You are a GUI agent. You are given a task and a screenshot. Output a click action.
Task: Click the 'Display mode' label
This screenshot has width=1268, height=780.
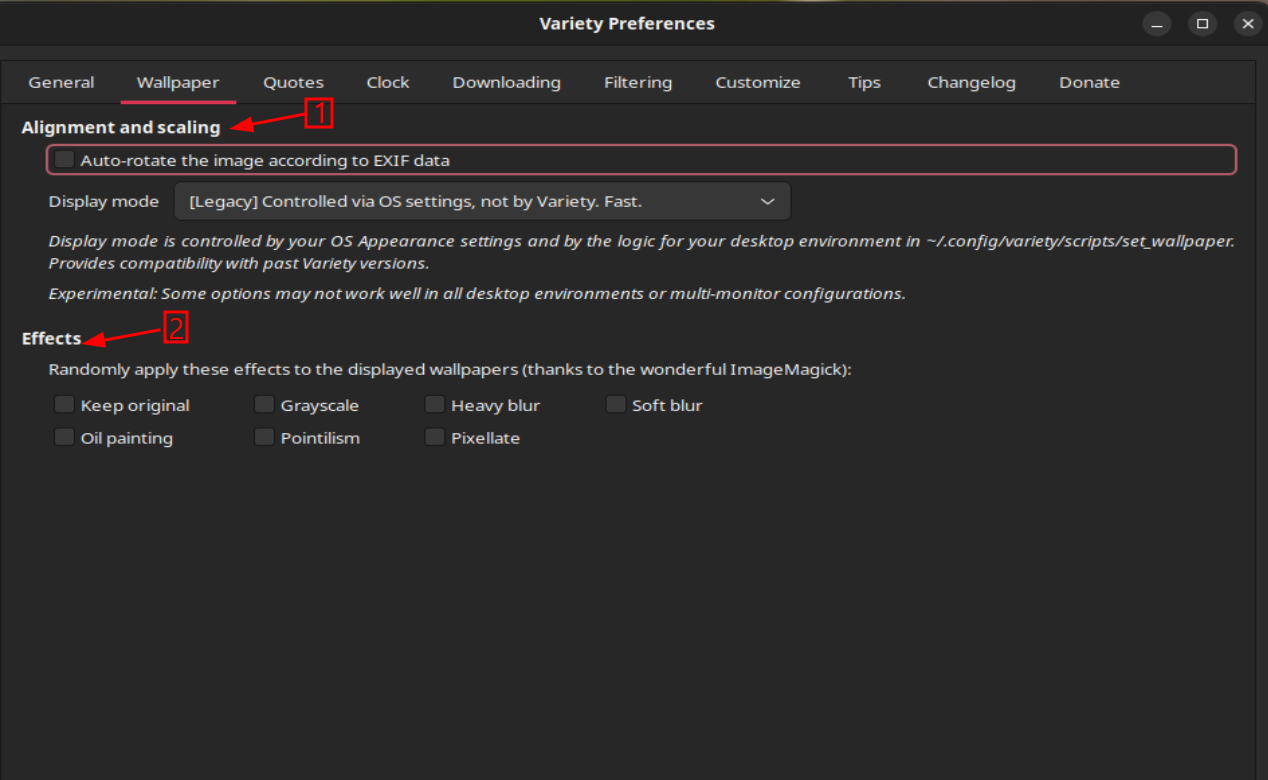[x=104, y=201]
